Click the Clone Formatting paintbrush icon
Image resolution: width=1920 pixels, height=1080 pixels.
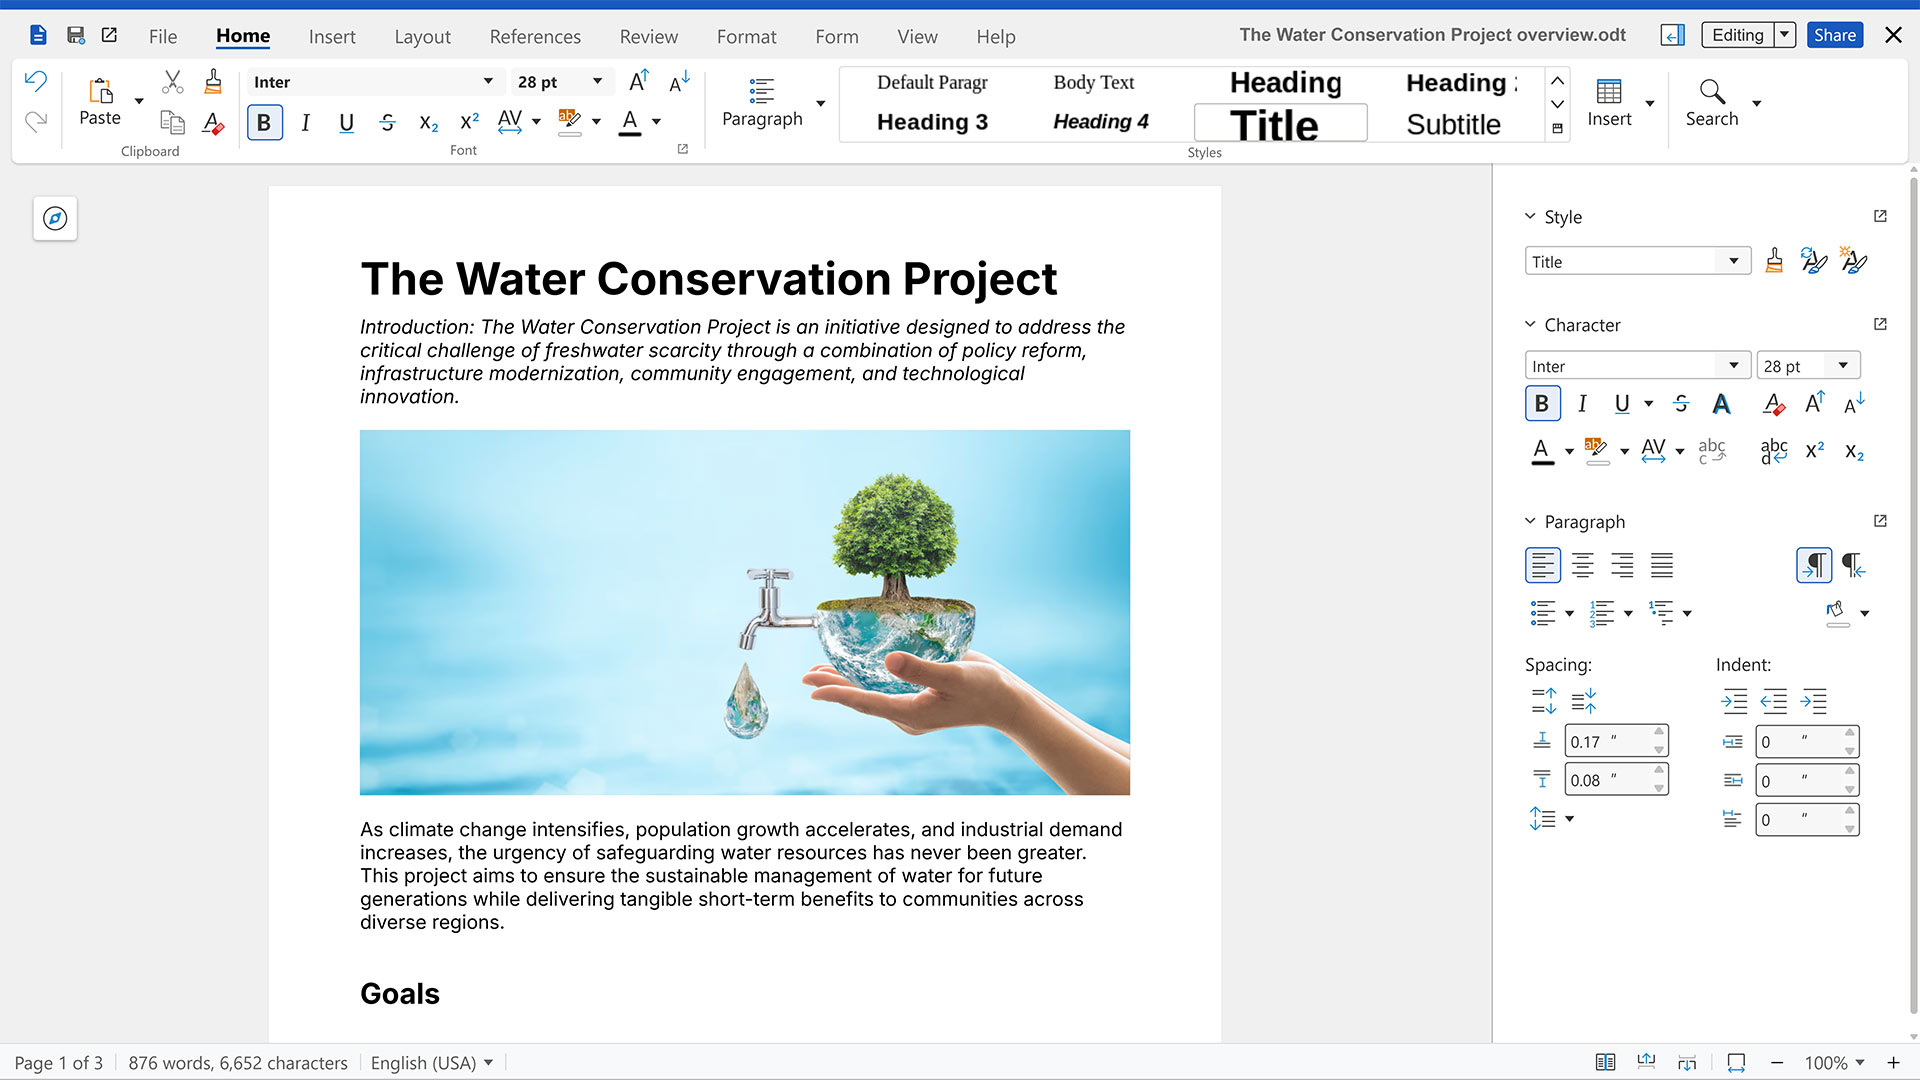213,82
